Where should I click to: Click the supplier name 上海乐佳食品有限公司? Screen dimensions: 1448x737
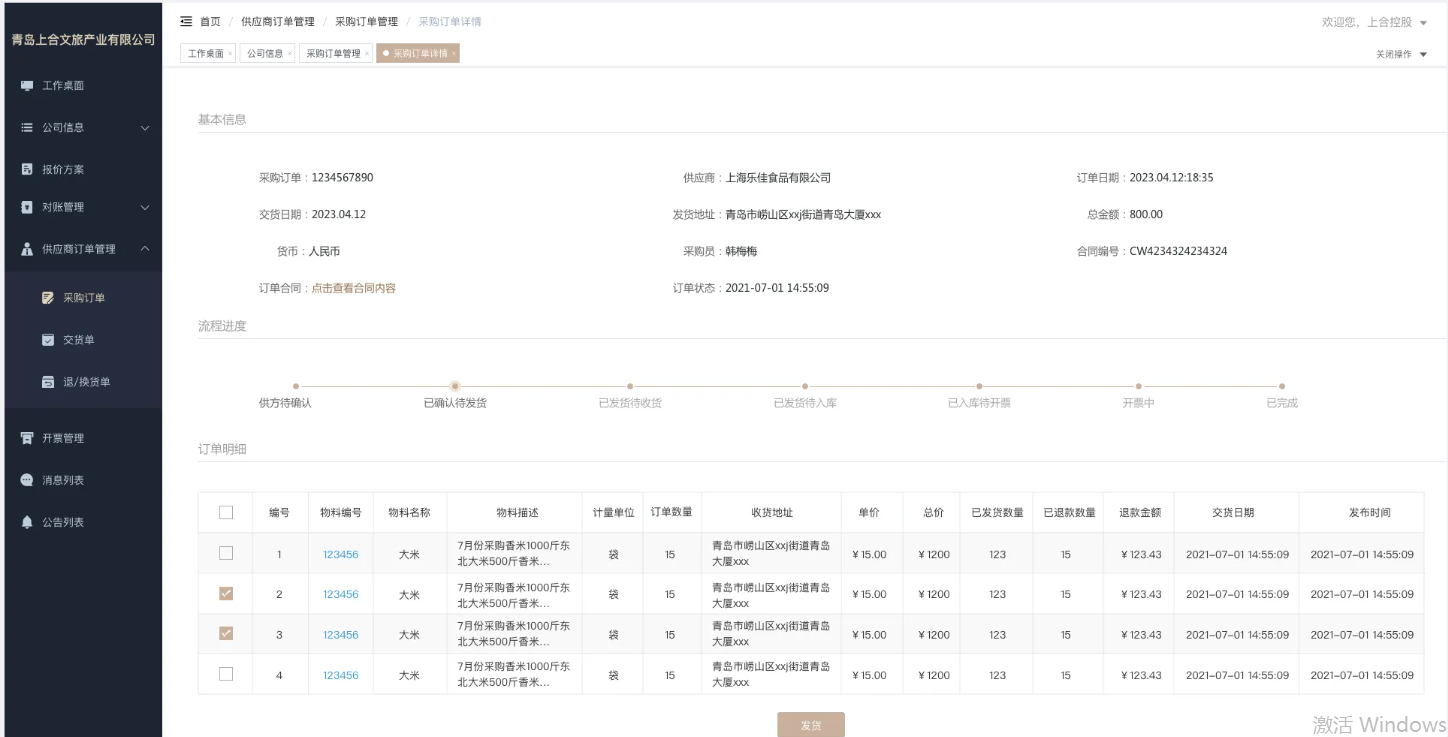(778, 178)
